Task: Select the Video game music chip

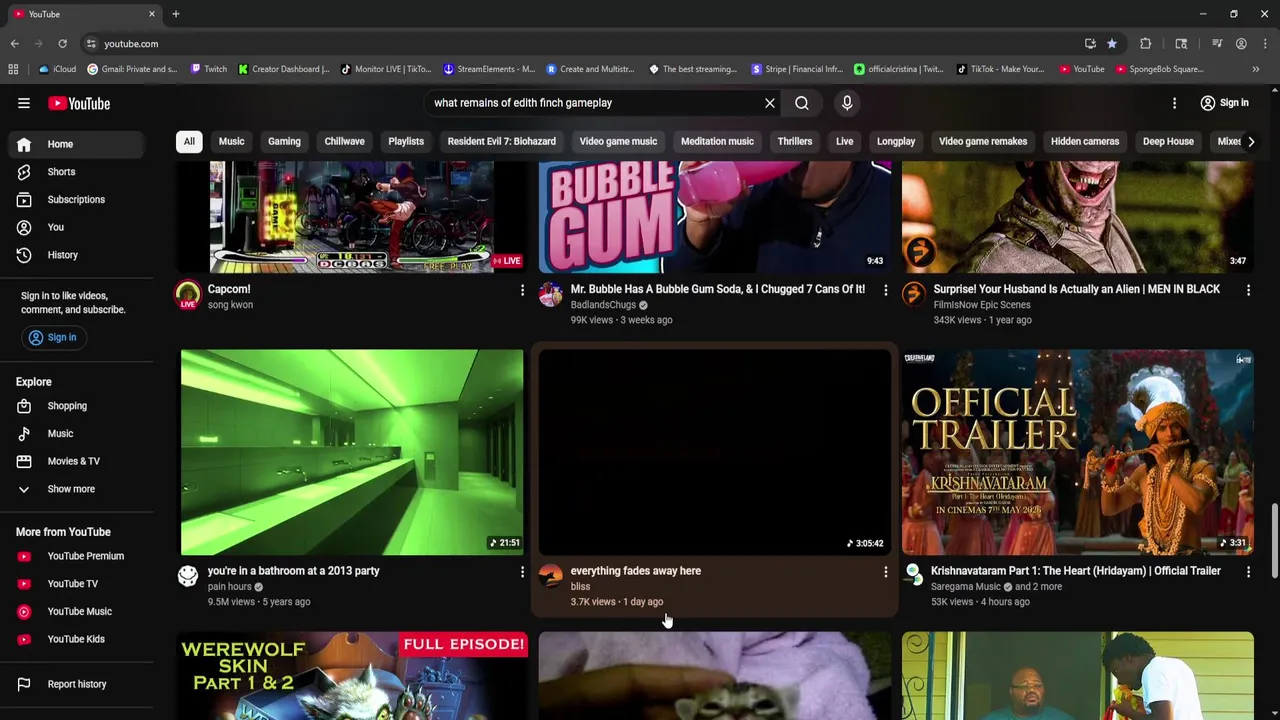Action: pyautogui.click(x=618, y=141)
